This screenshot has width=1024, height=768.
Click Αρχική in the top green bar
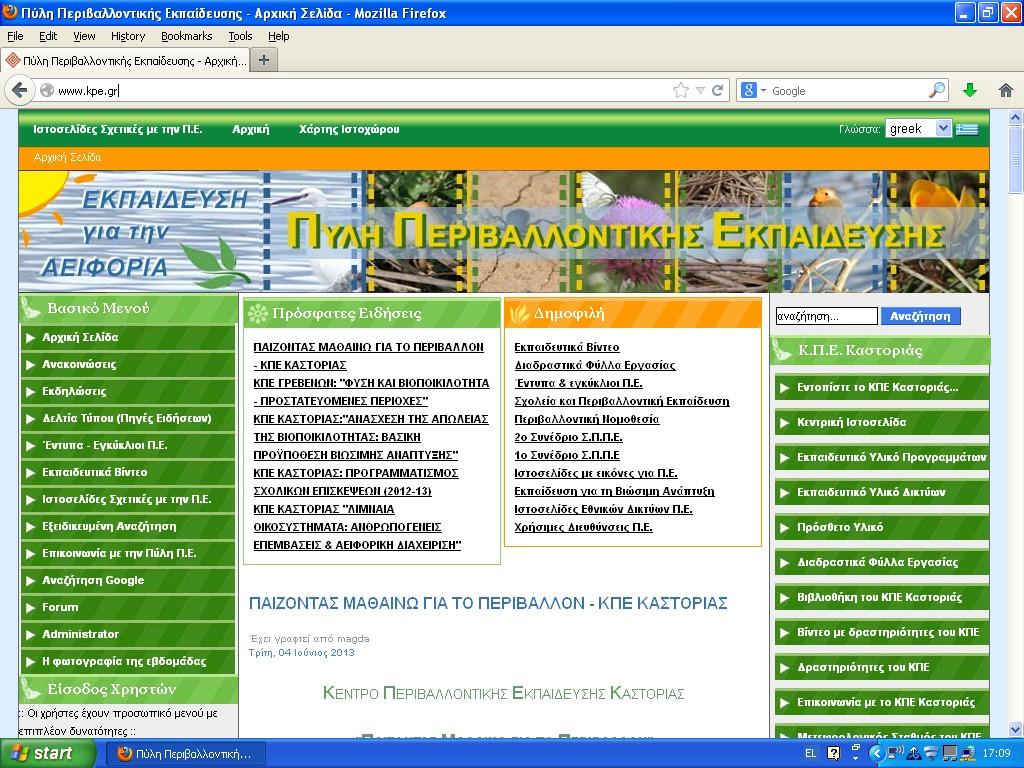pyautogui.click(x=251, y=129)
